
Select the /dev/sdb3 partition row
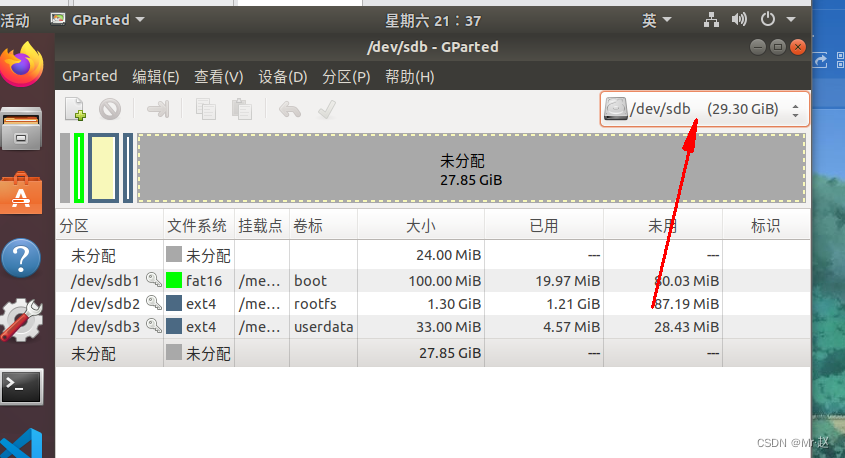433,327
